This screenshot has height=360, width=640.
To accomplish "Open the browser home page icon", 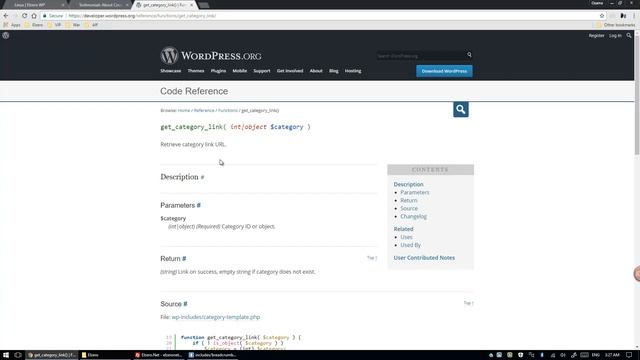I will tap(34, 16).
